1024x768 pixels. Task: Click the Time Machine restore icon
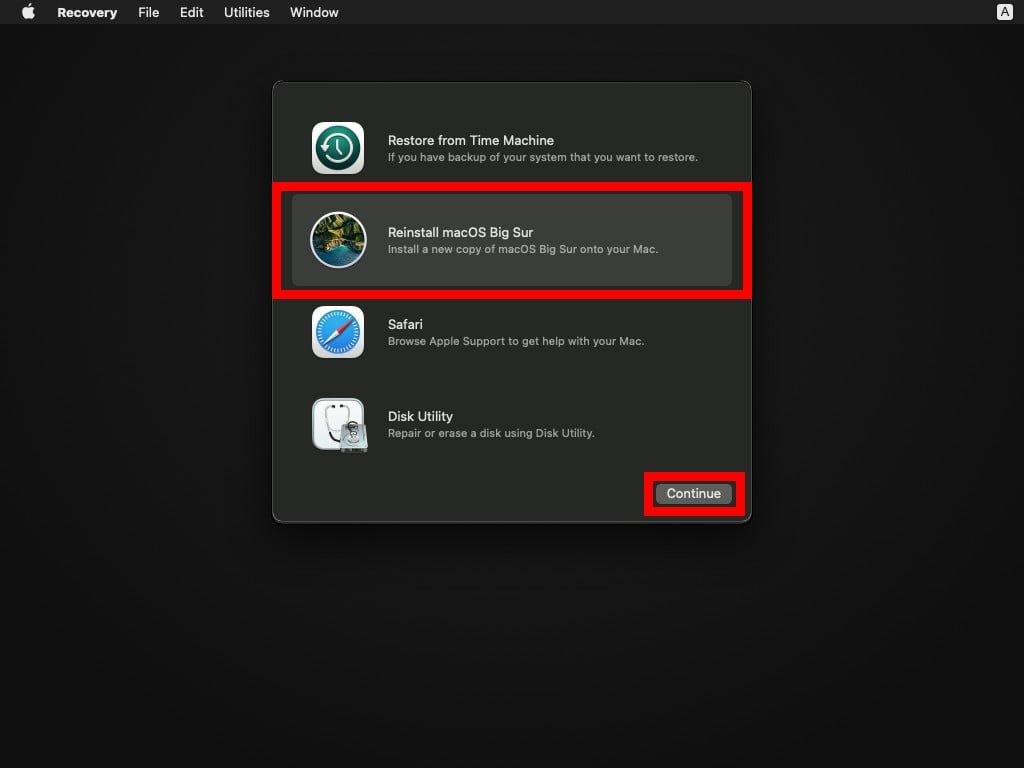[338, 148]
